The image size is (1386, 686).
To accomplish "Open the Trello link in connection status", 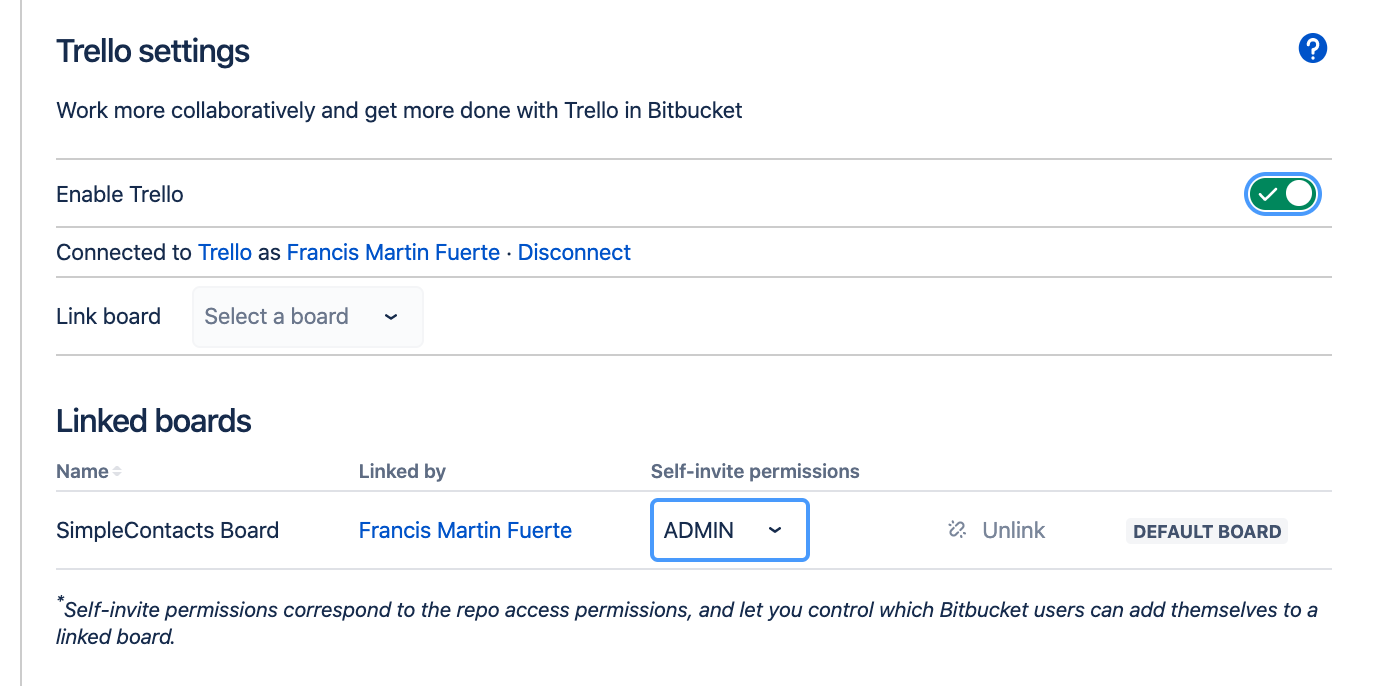I will tap(225, 253).
